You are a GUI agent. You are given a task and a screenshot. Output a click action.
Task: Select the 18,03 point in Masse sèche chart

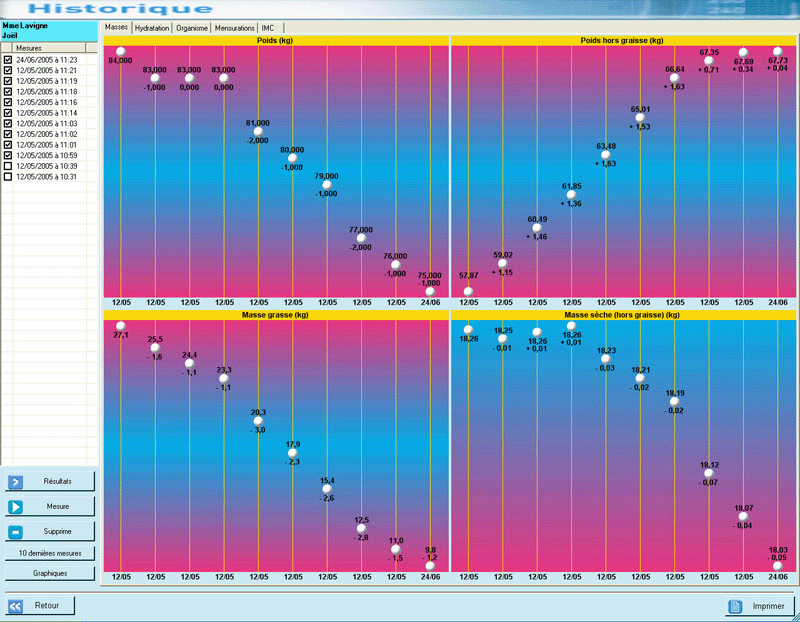point(777,566)
